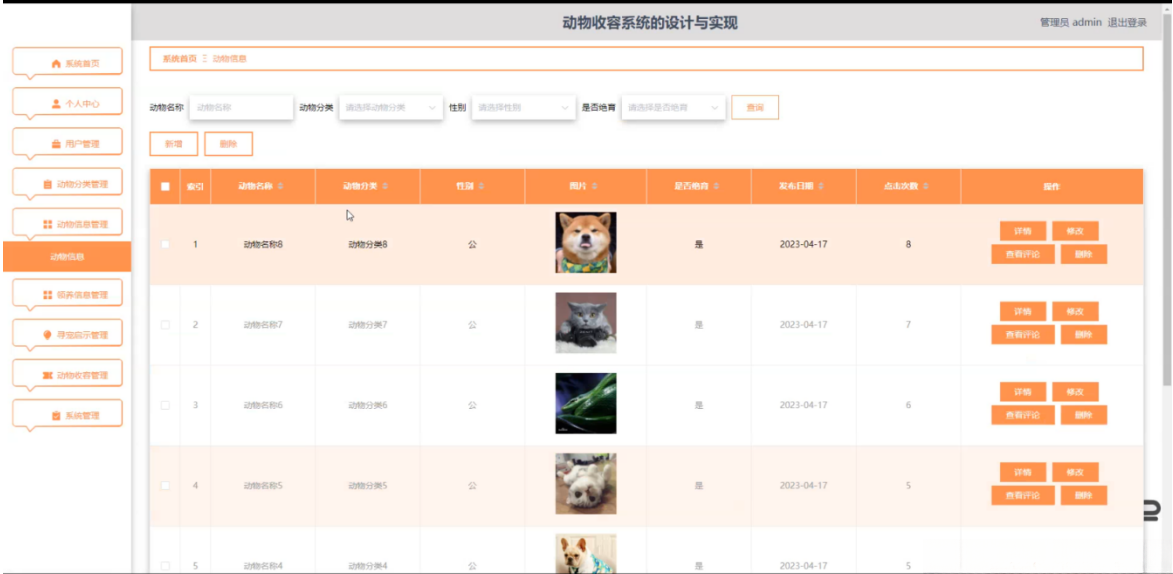Check the checkbox for row 动物名称5
The height and width of the screenshot is (574, 1173).
(x=165, y=486)
